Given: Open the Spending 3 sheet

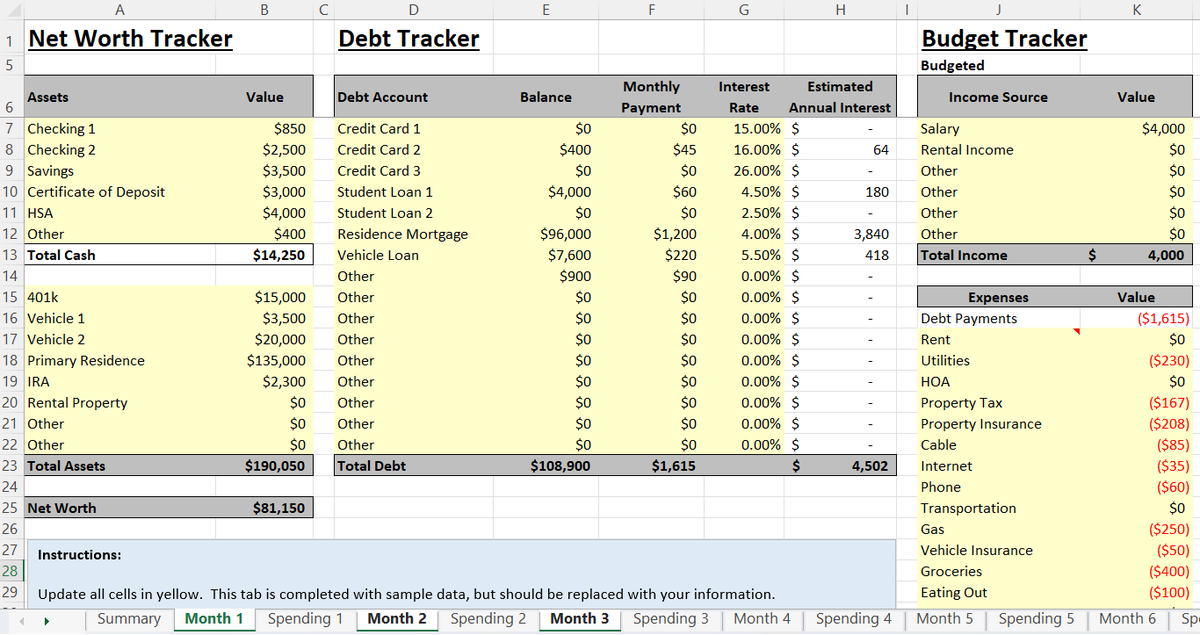Looking at the screenshot, I should (671, 619).
